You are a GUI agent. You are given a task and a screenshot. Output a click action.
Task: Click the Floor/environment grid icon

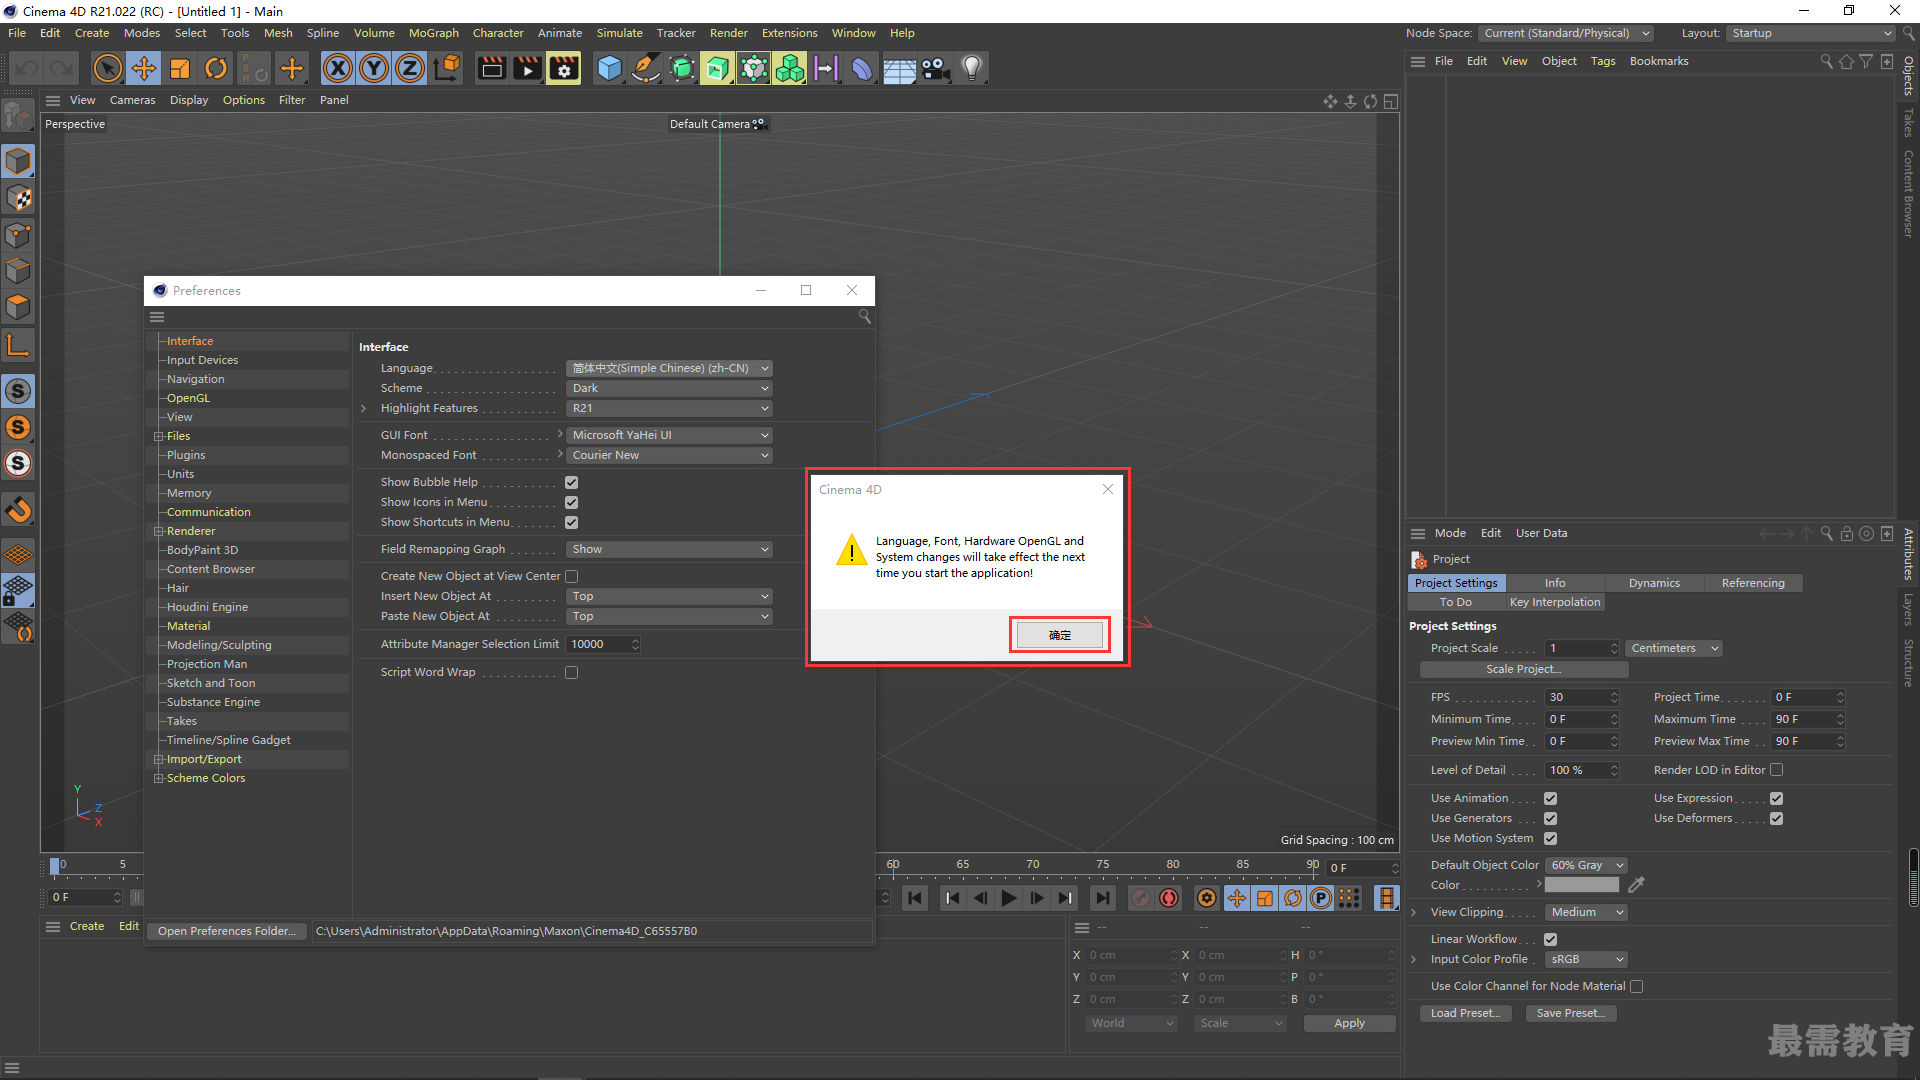[899, 68]
